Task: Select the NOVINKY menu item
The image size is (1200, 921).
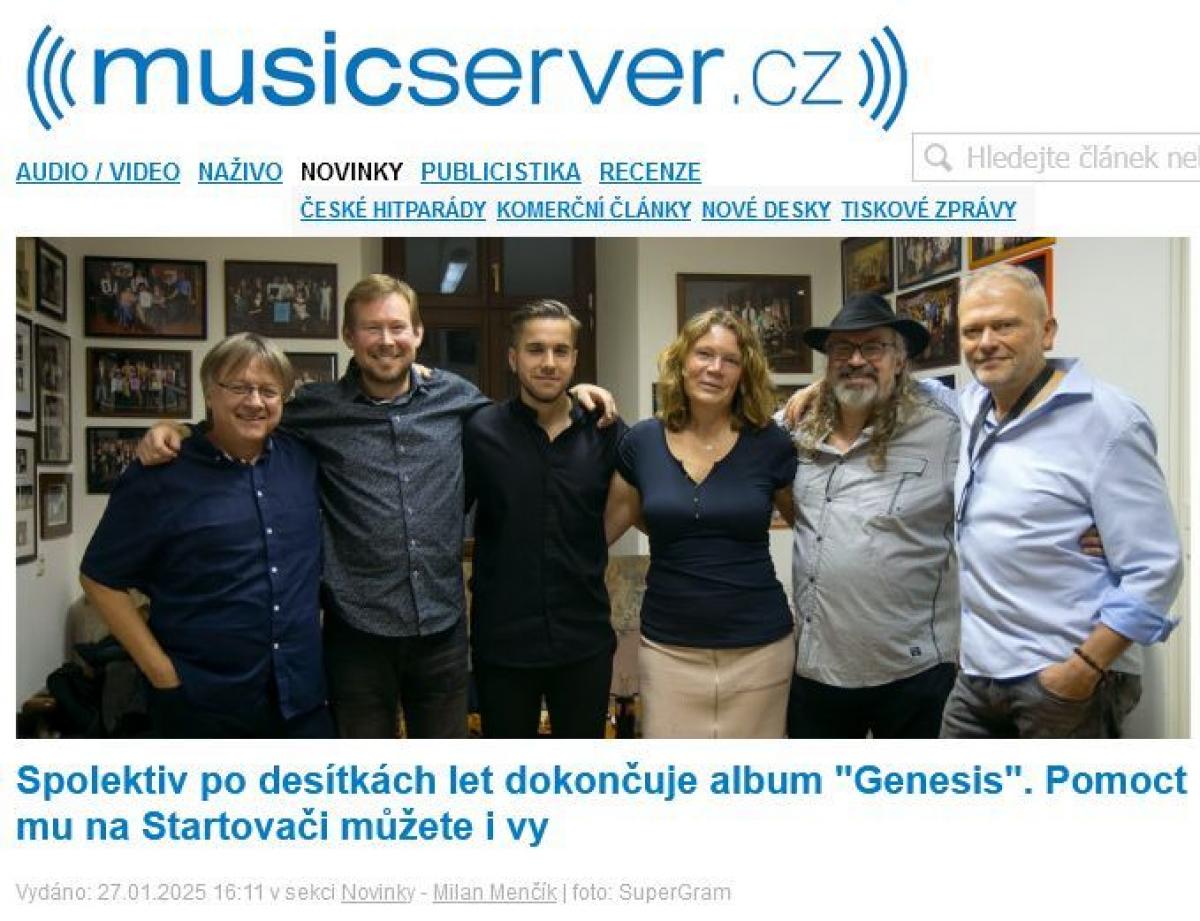Action: point(352,172)
